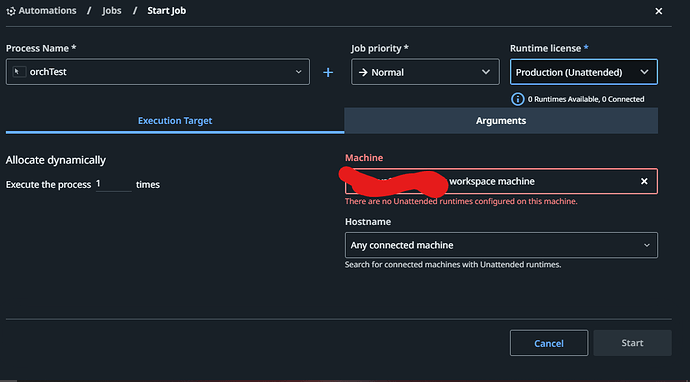This screenshot has width=690, height=382.
Task: Click the info icon beside Runtimes Available
Action: click(518, 99)
